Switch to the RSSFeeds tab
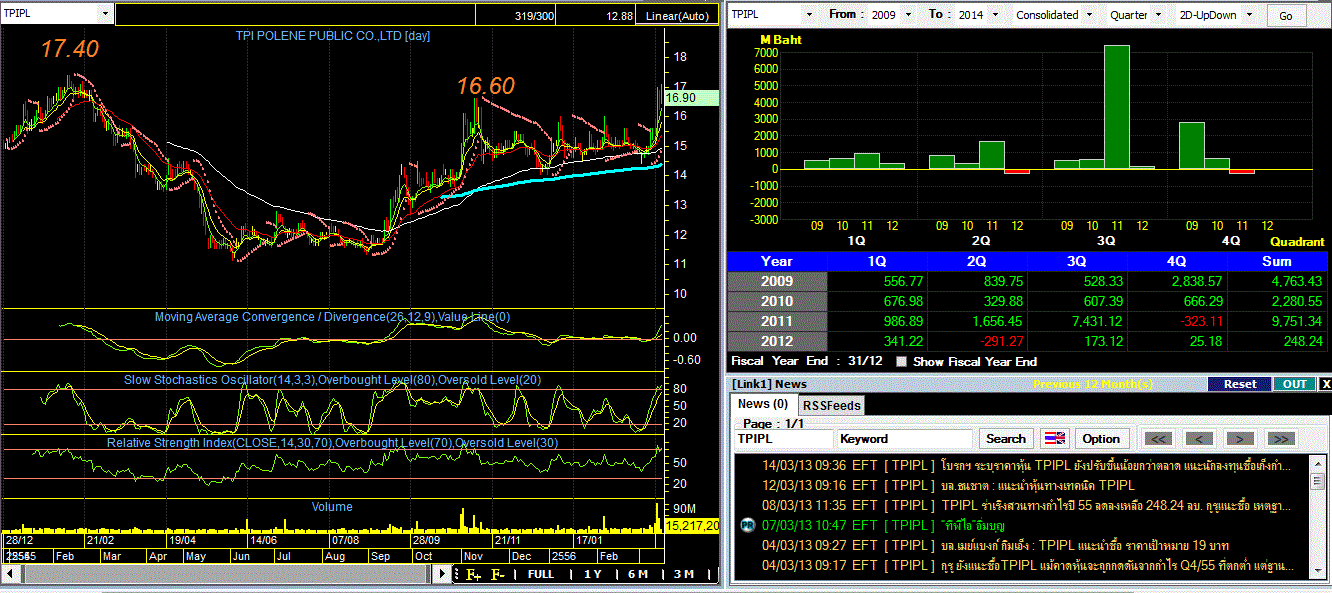The image size is (1332, 593). click(831, 405)
